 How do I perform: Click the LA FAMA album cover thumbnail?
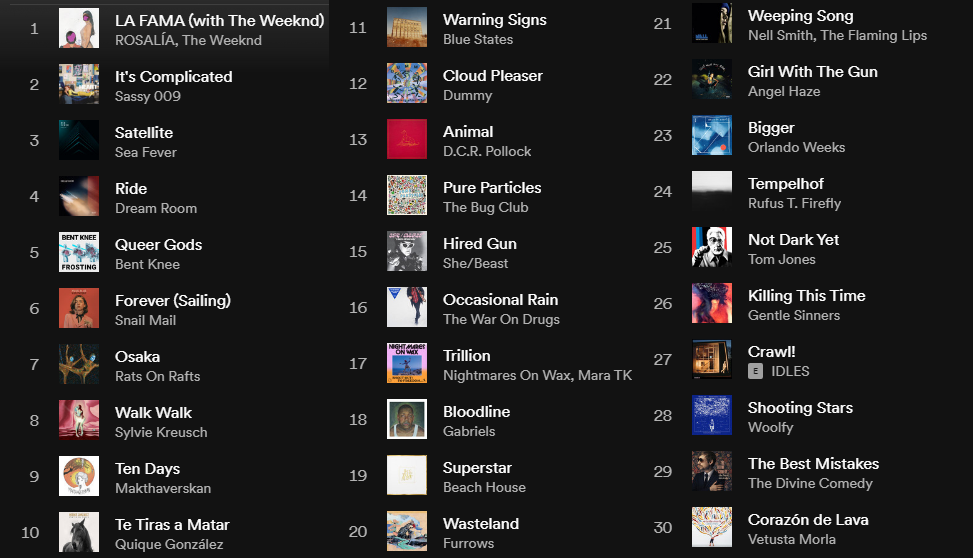79,28
